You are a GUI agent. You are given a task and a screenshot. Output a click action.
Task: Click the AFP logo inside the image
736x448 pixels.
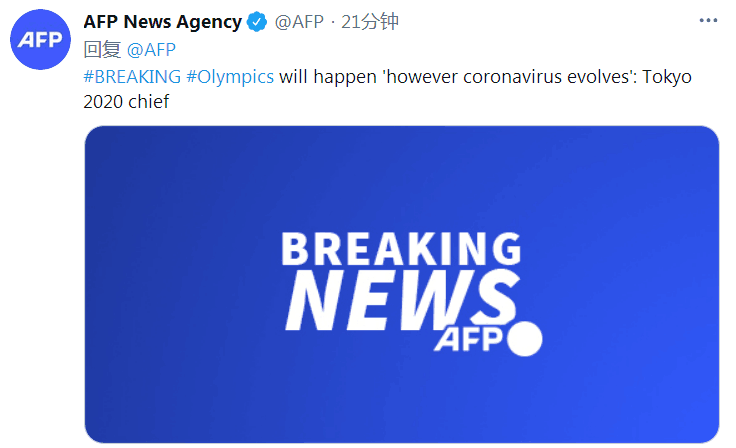coord(470,339)
